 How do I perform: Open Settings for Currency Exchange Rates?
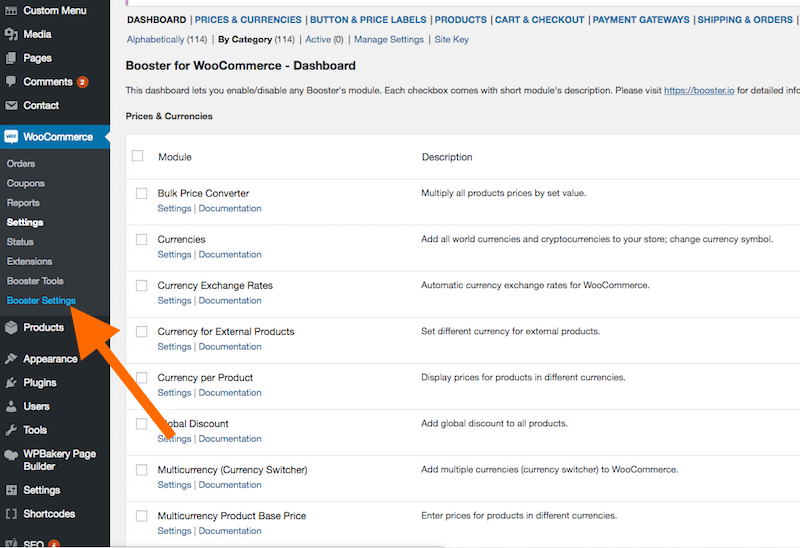click(x=174, y=301)
